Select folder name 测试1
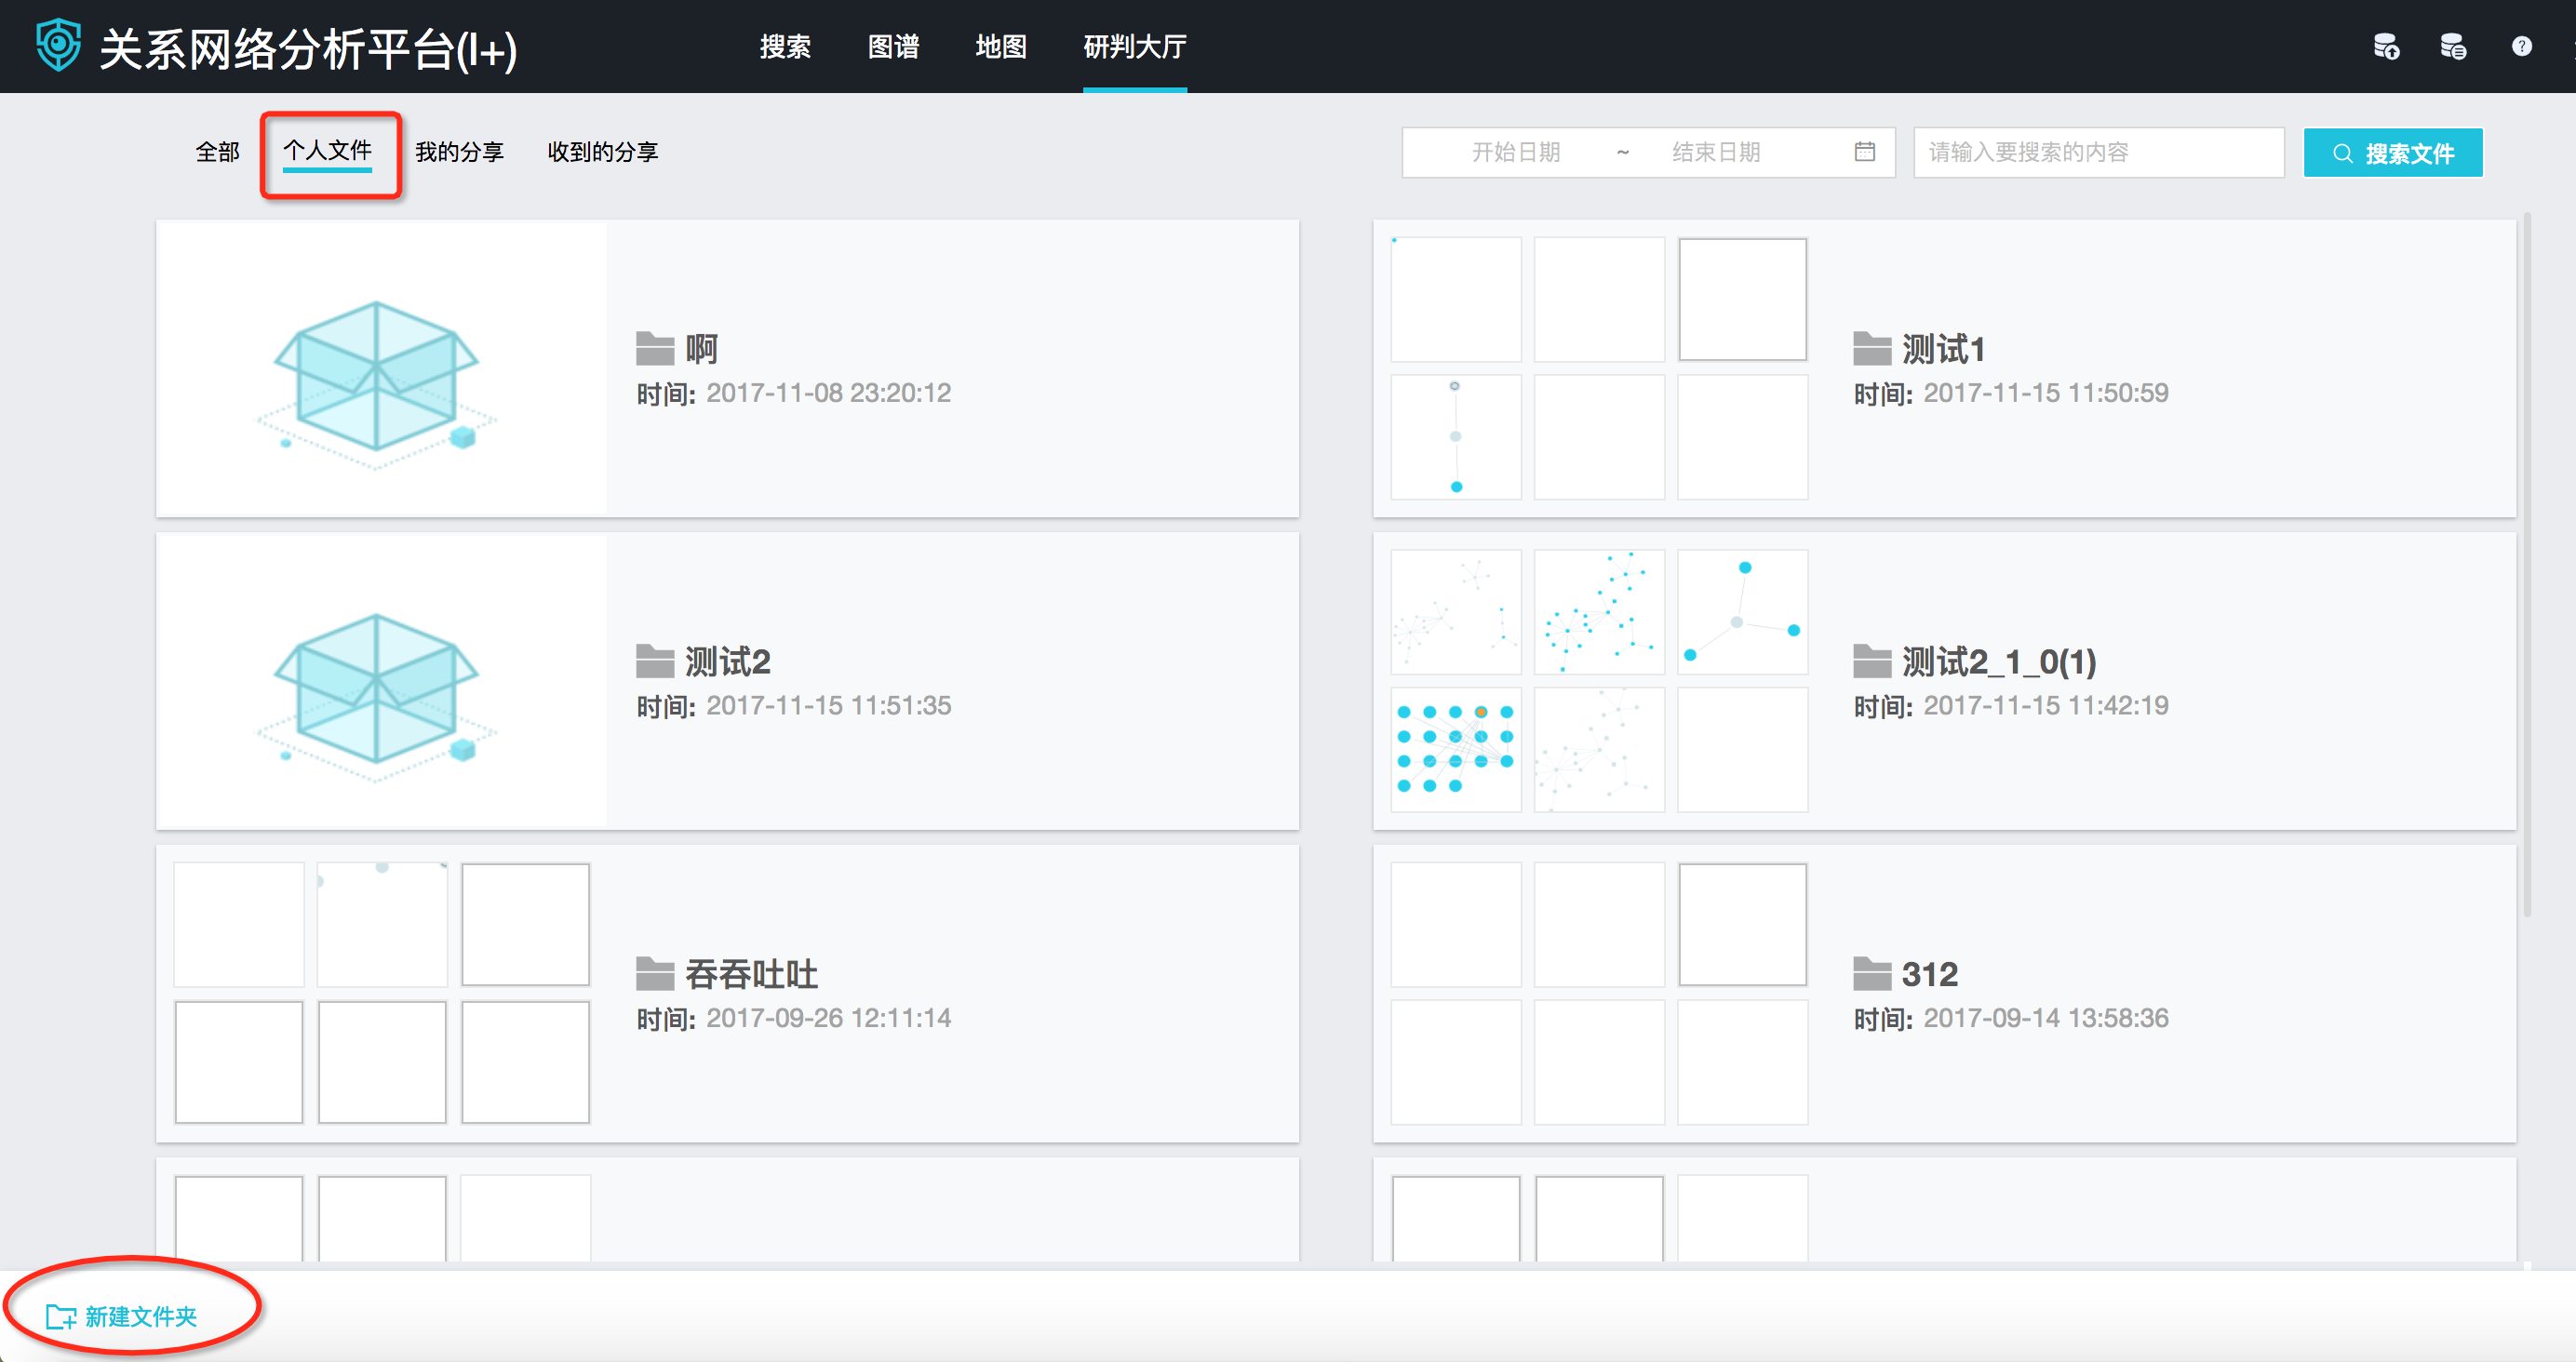 pos(1943,349)
